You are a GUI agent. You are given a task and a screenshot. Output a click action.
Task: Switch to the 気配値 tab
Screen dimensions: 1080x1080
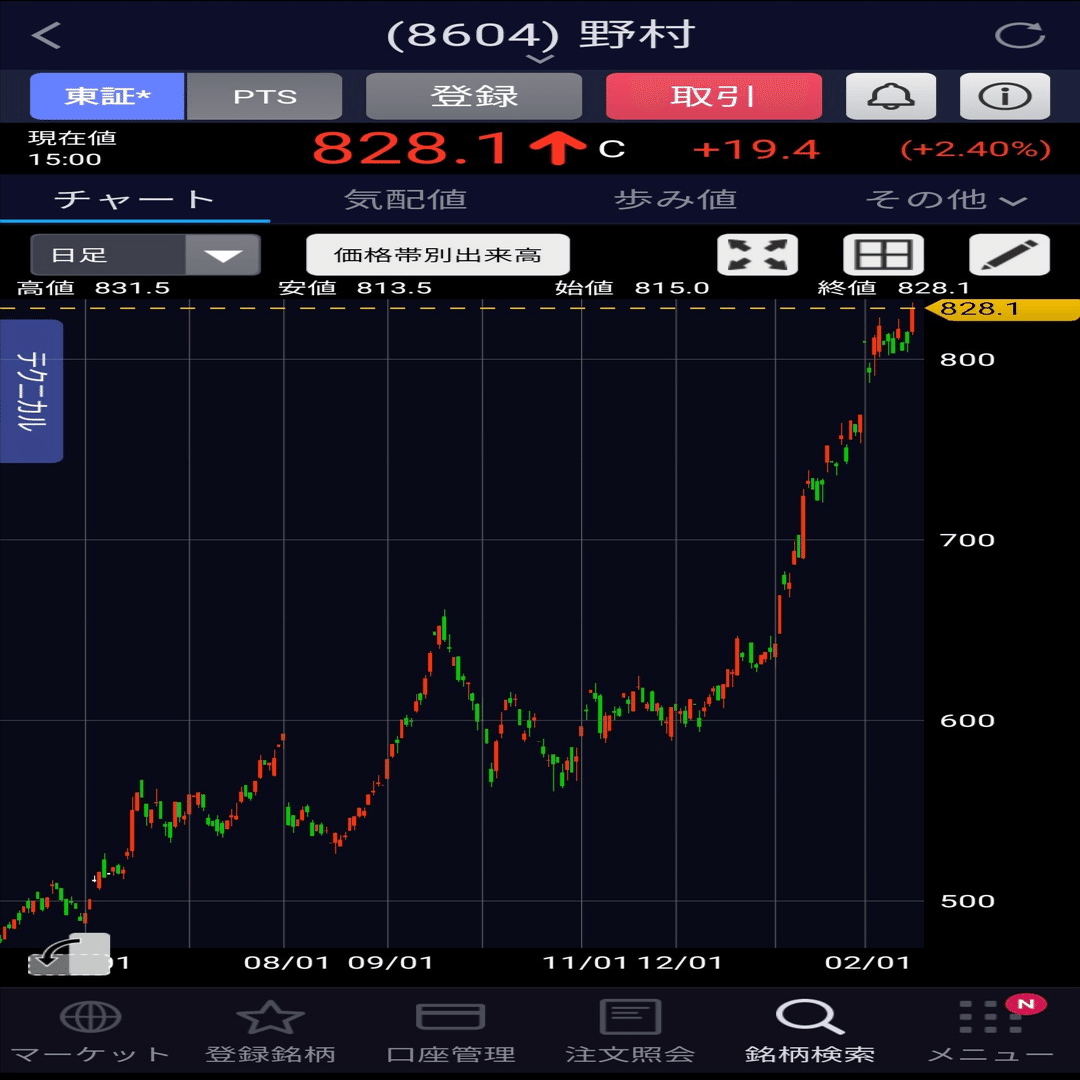pos(405,200)
